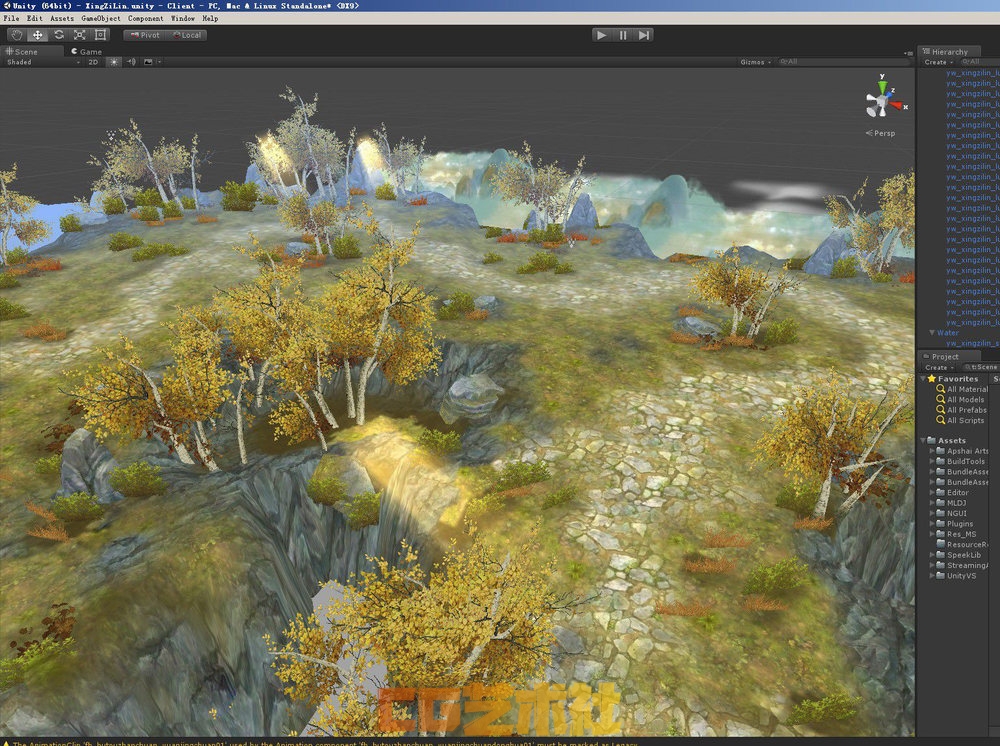Select the UnityVS folder
Image resolution: width=1000 pixels, height=746 pixels.
[x=961, y=576]
